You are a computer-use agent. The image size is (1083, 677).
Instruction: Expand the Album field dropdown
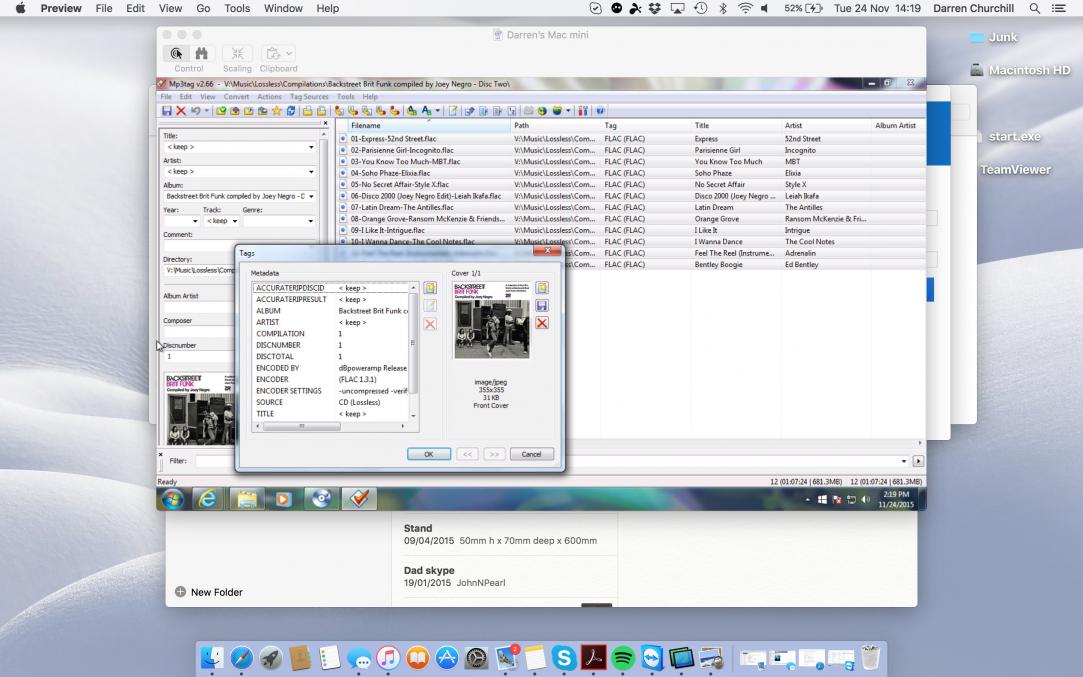311,197
